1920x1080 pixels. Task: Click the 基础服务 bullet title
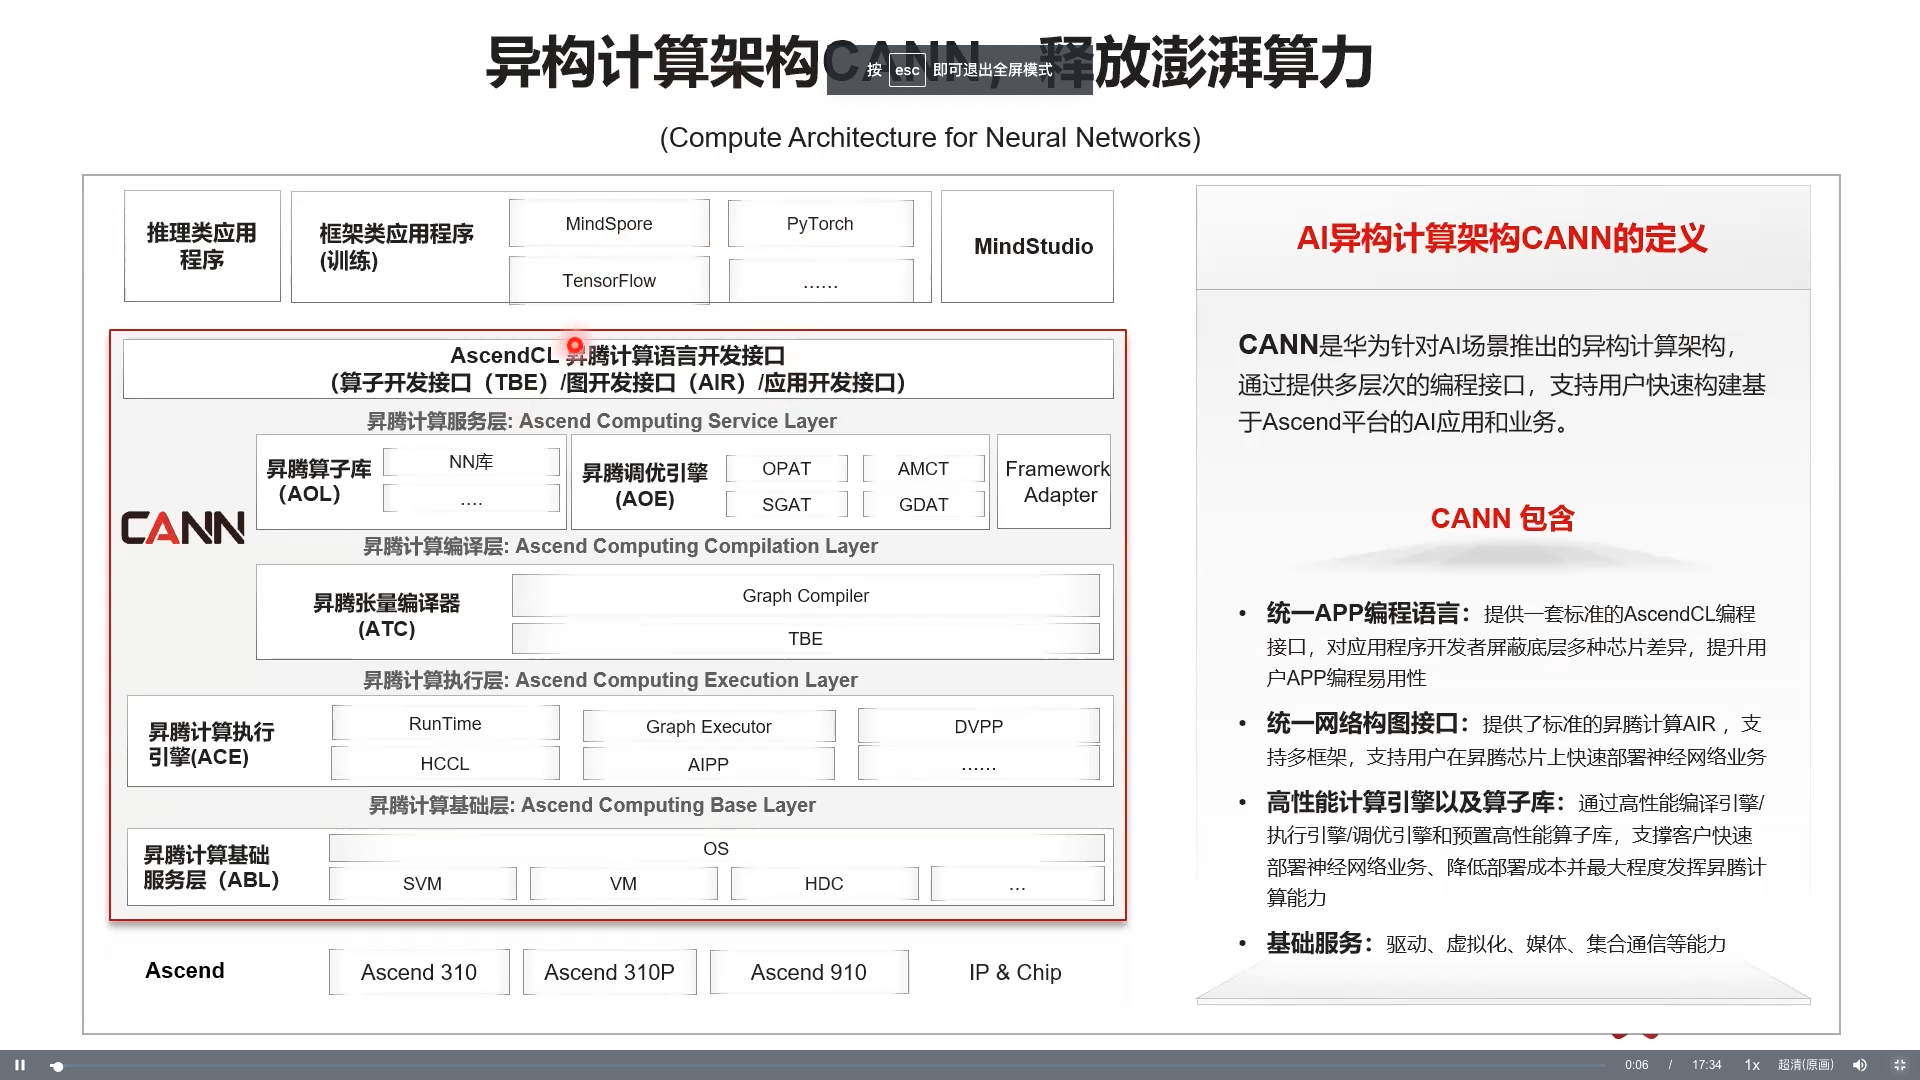coord(1320,944)
